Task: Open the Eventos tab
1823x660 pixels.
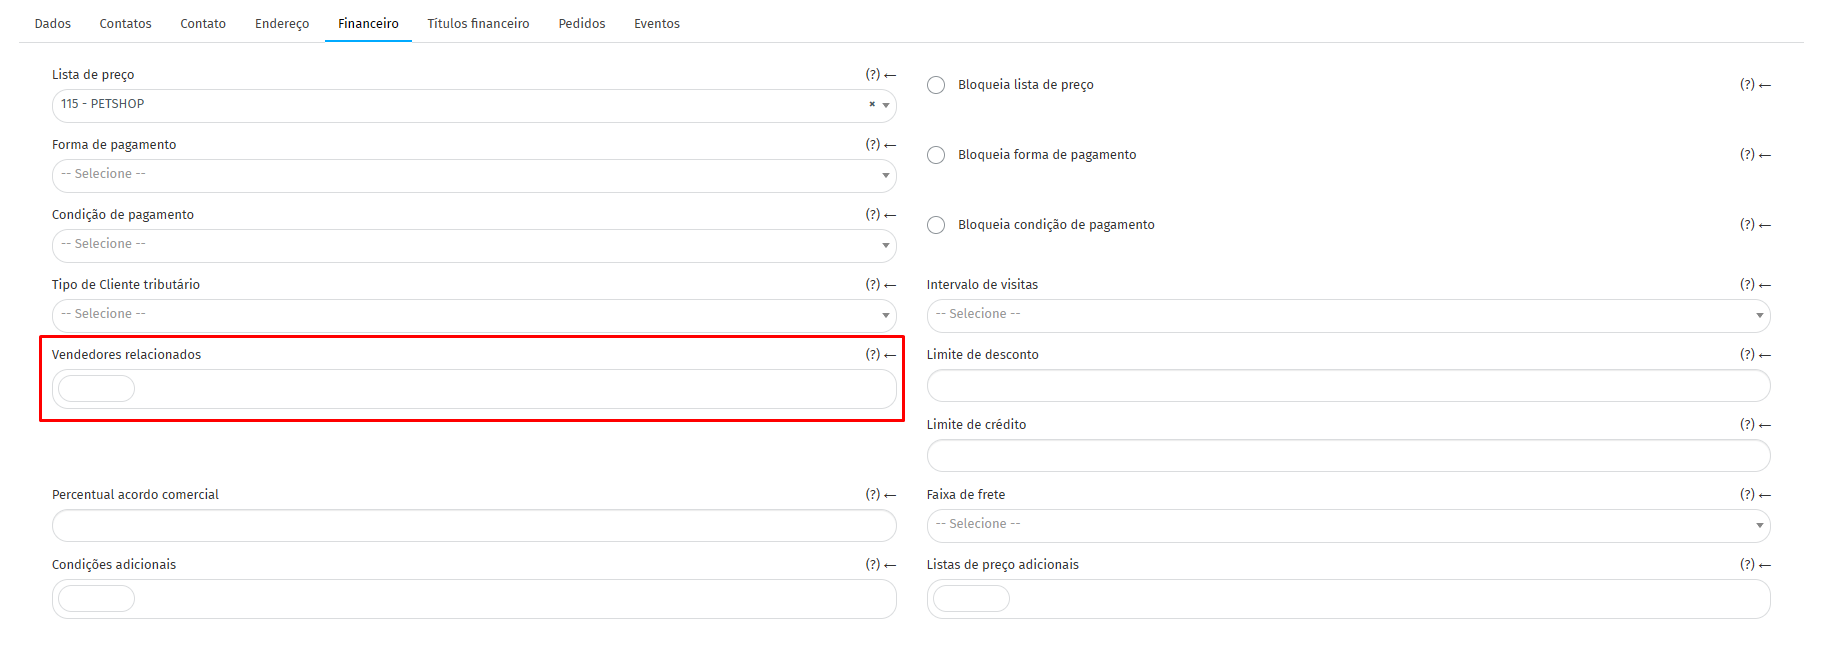Action: (657, 24)
